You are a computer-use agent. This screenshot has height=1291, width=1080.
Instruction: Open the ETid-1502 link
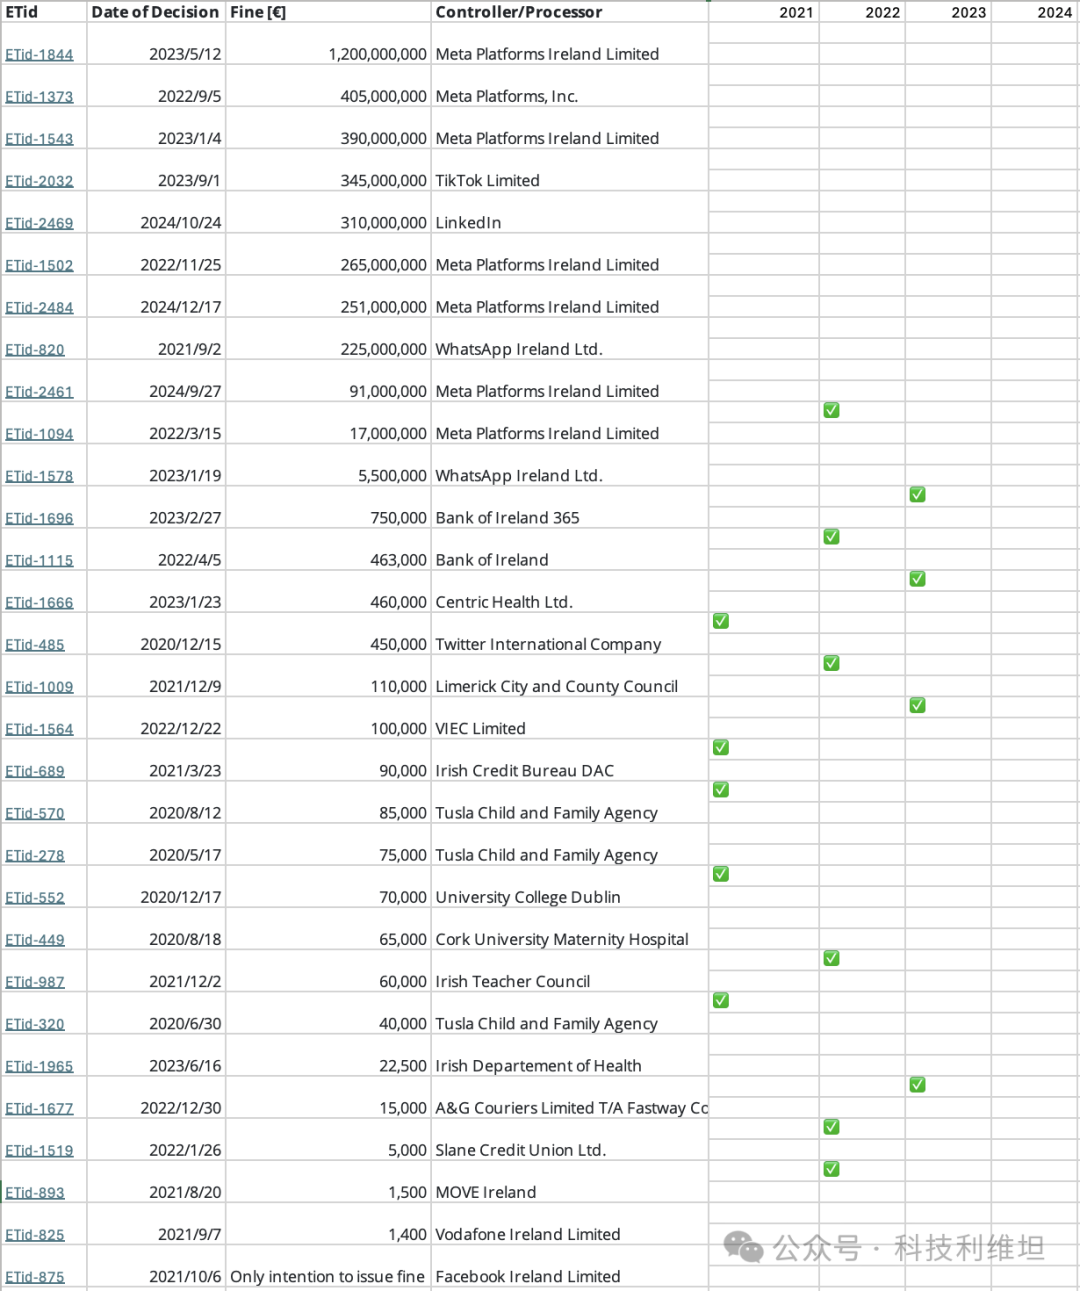coord(39,265)
